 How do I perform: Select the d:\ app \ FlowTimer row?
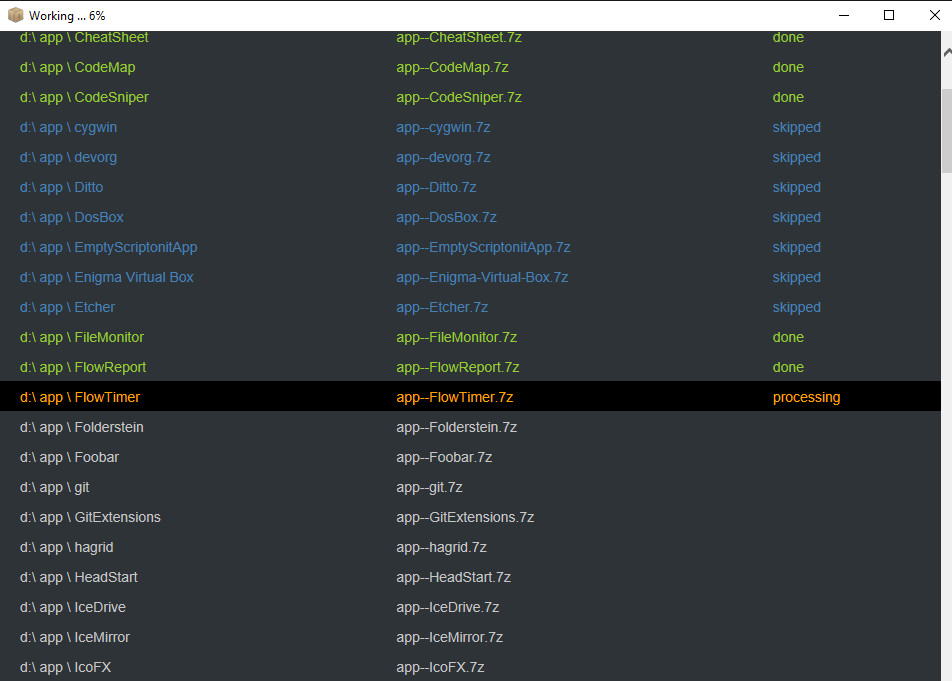pos(471,396)
